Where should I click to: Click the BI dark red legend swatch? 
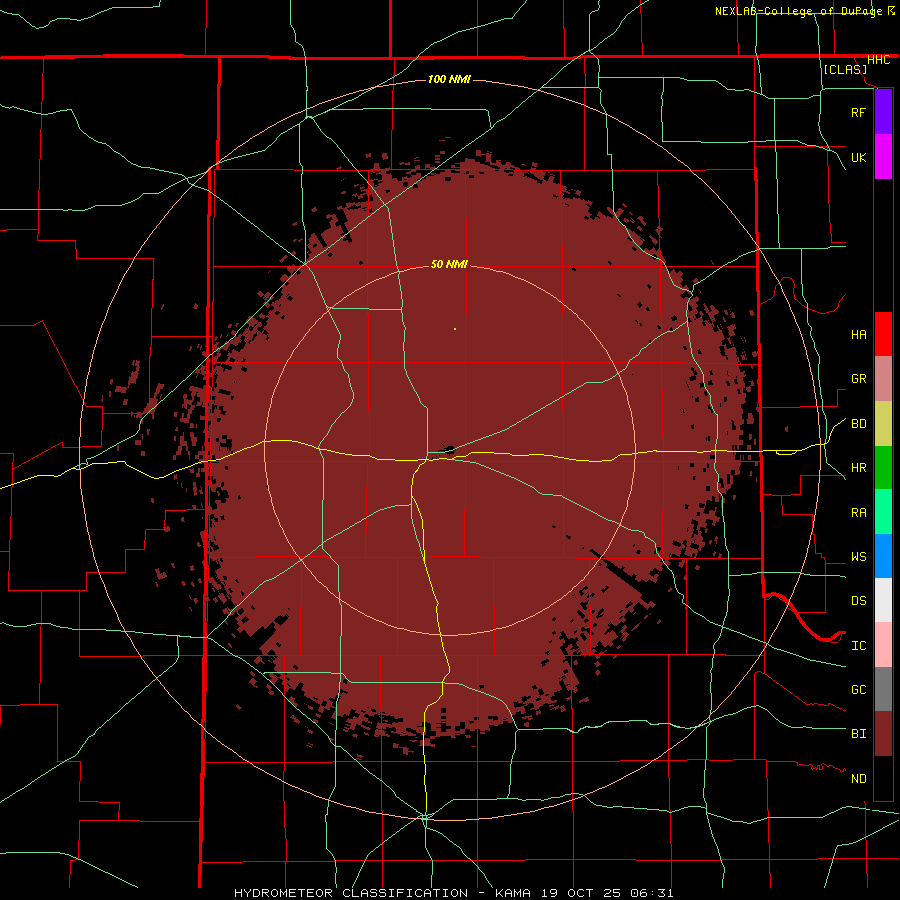[x=883, y=734]
